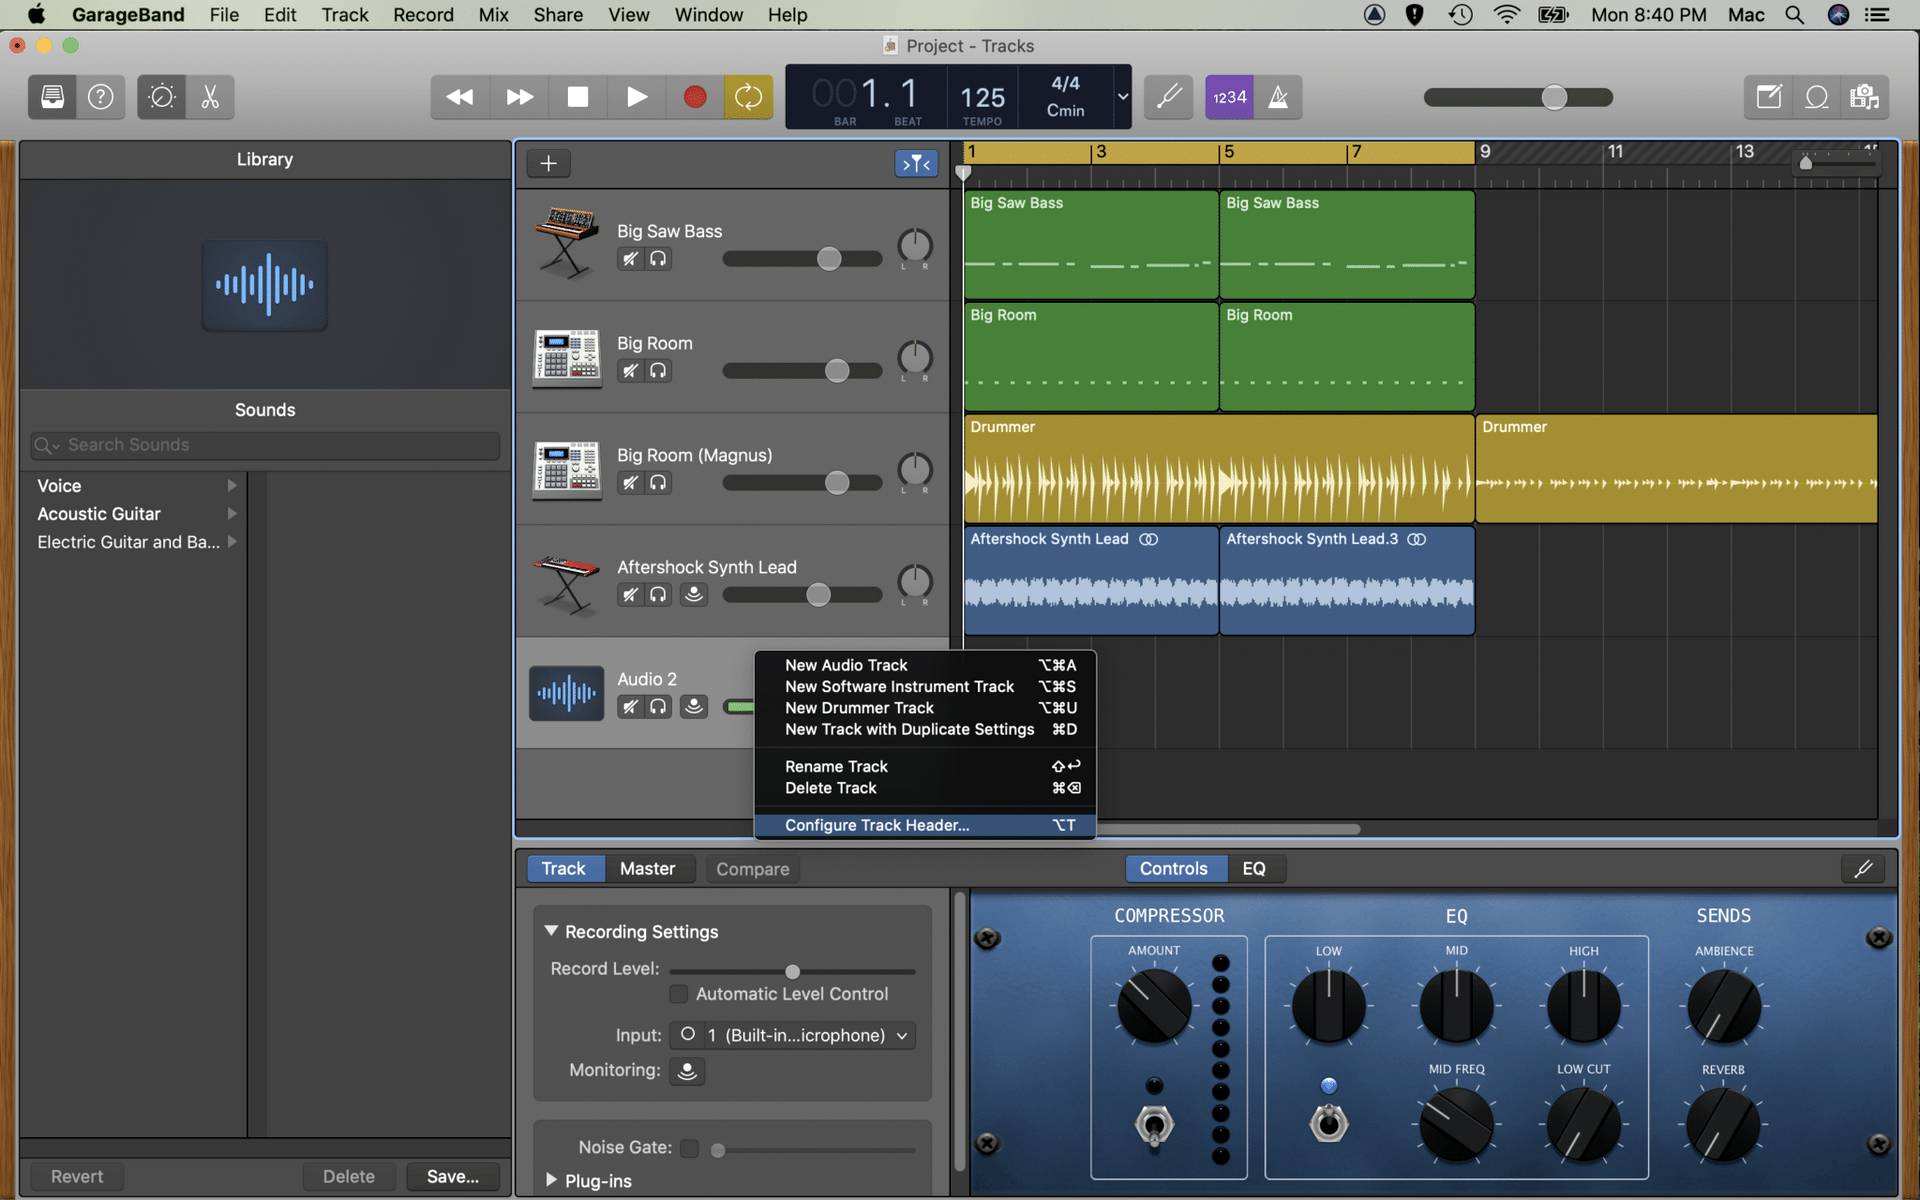
Task: Switch to the Master tab
Action: click(x=649, y=868)
